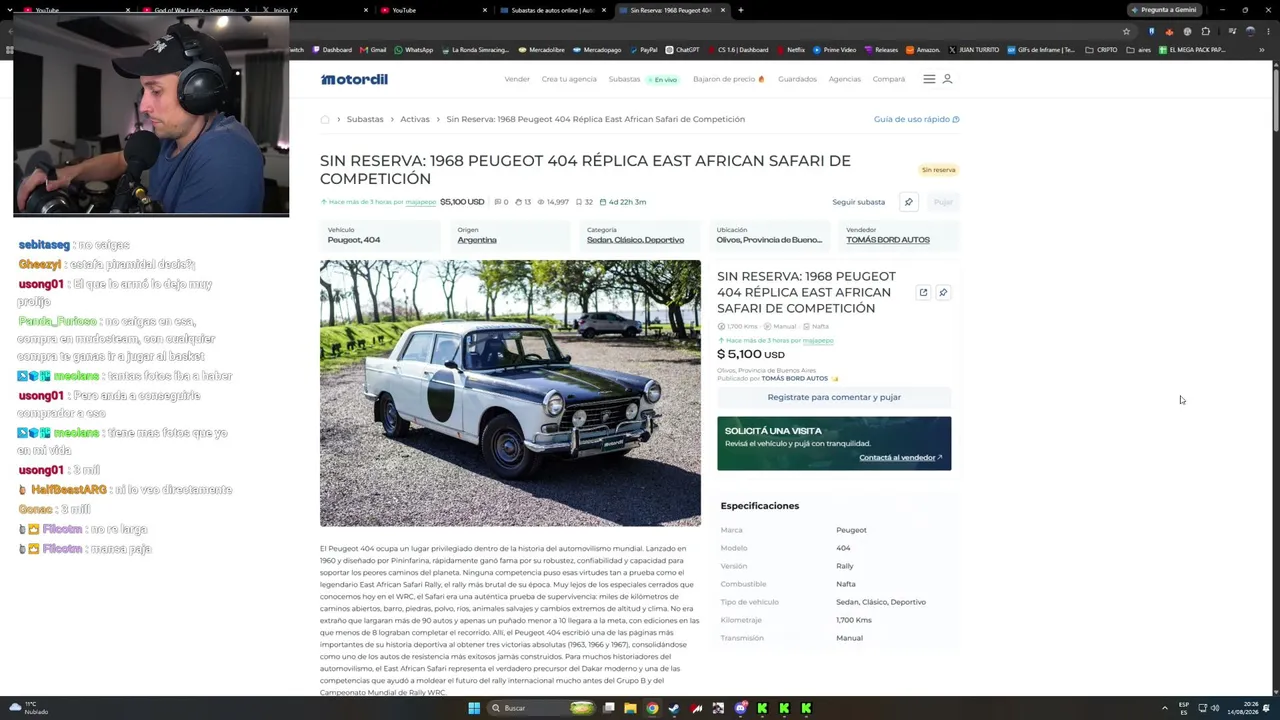This screenshot has height=720, width=1280.
Task: Click Registrate para comentar y pujar
Action: click(834, 397)
